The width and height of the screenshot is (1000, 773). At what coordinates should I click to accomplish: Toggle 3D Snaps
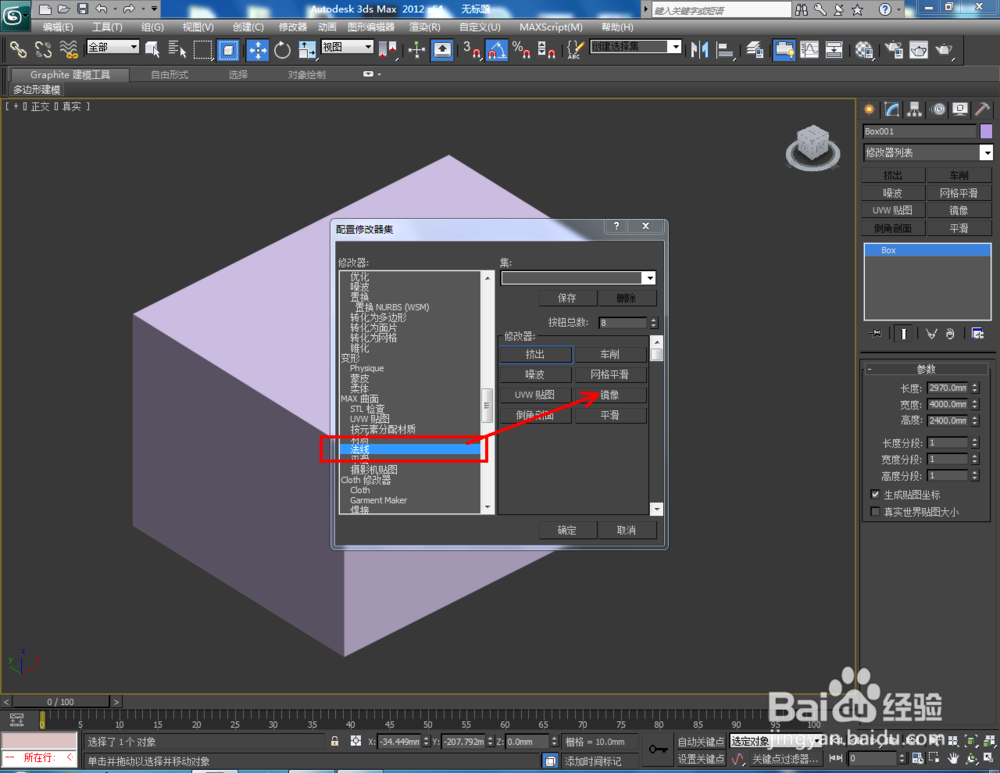[471, 50]
